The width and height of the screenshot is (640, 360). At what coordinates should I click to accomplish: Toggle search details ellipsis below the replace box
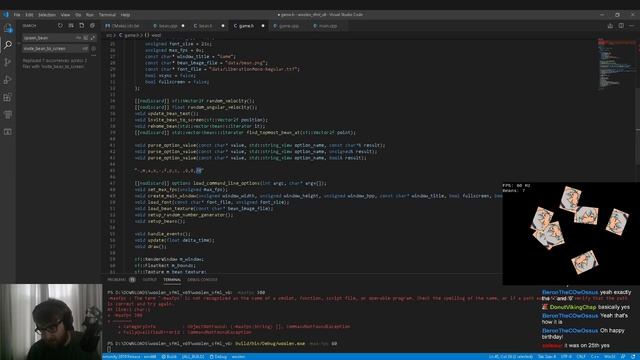coord(93,55)
